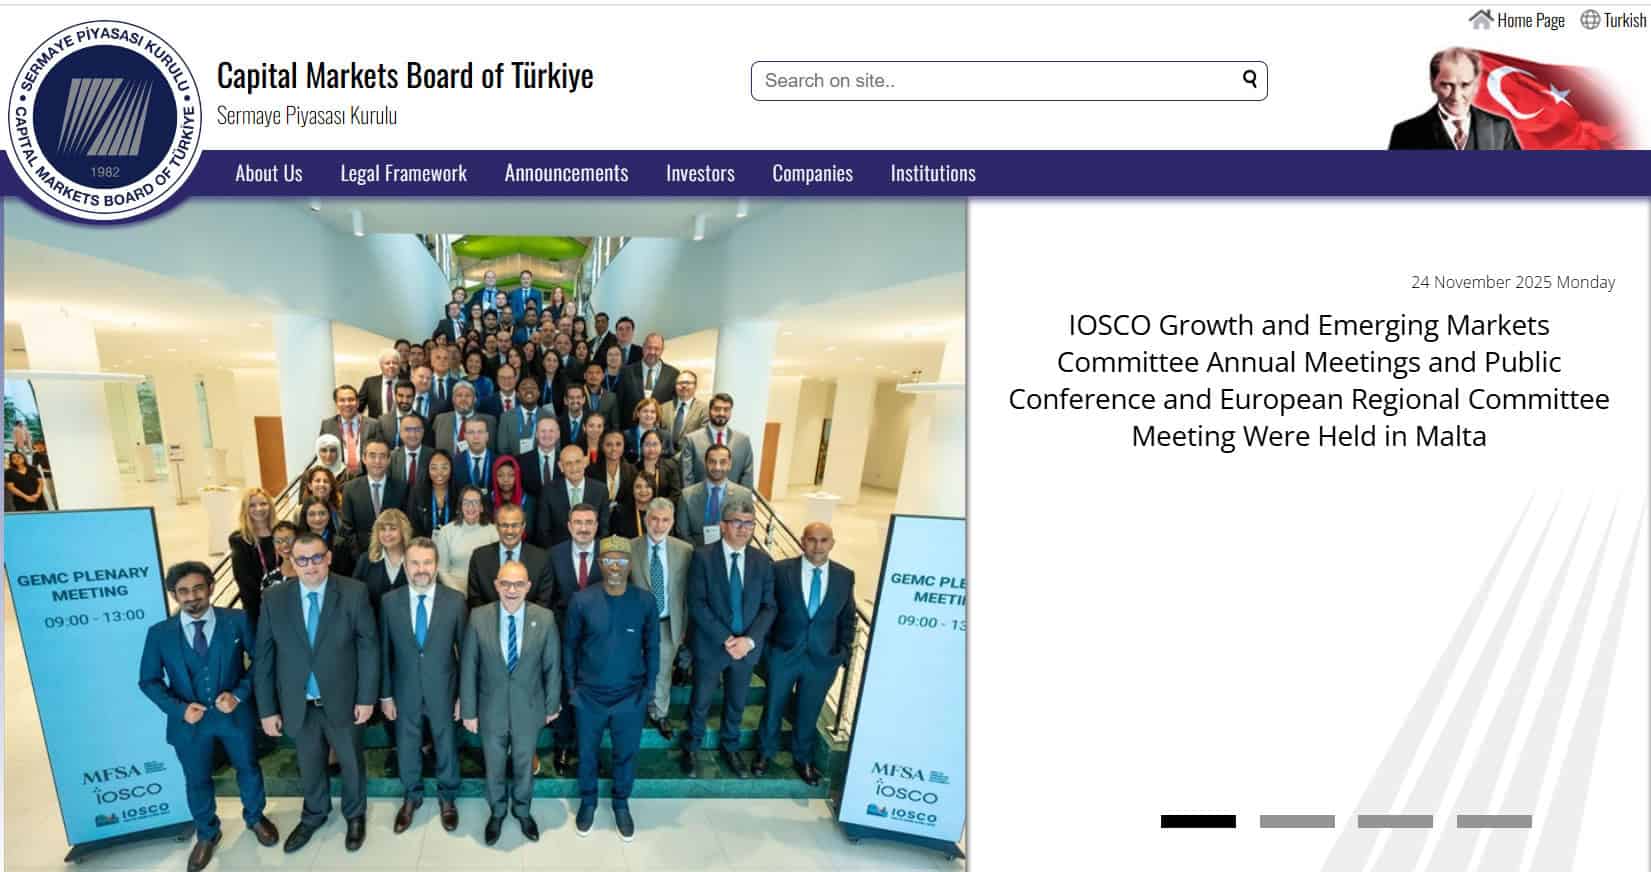
Task: Click the date 24 November 2025 Monday
Action: pyautogui.click(x=1513, y=282)
